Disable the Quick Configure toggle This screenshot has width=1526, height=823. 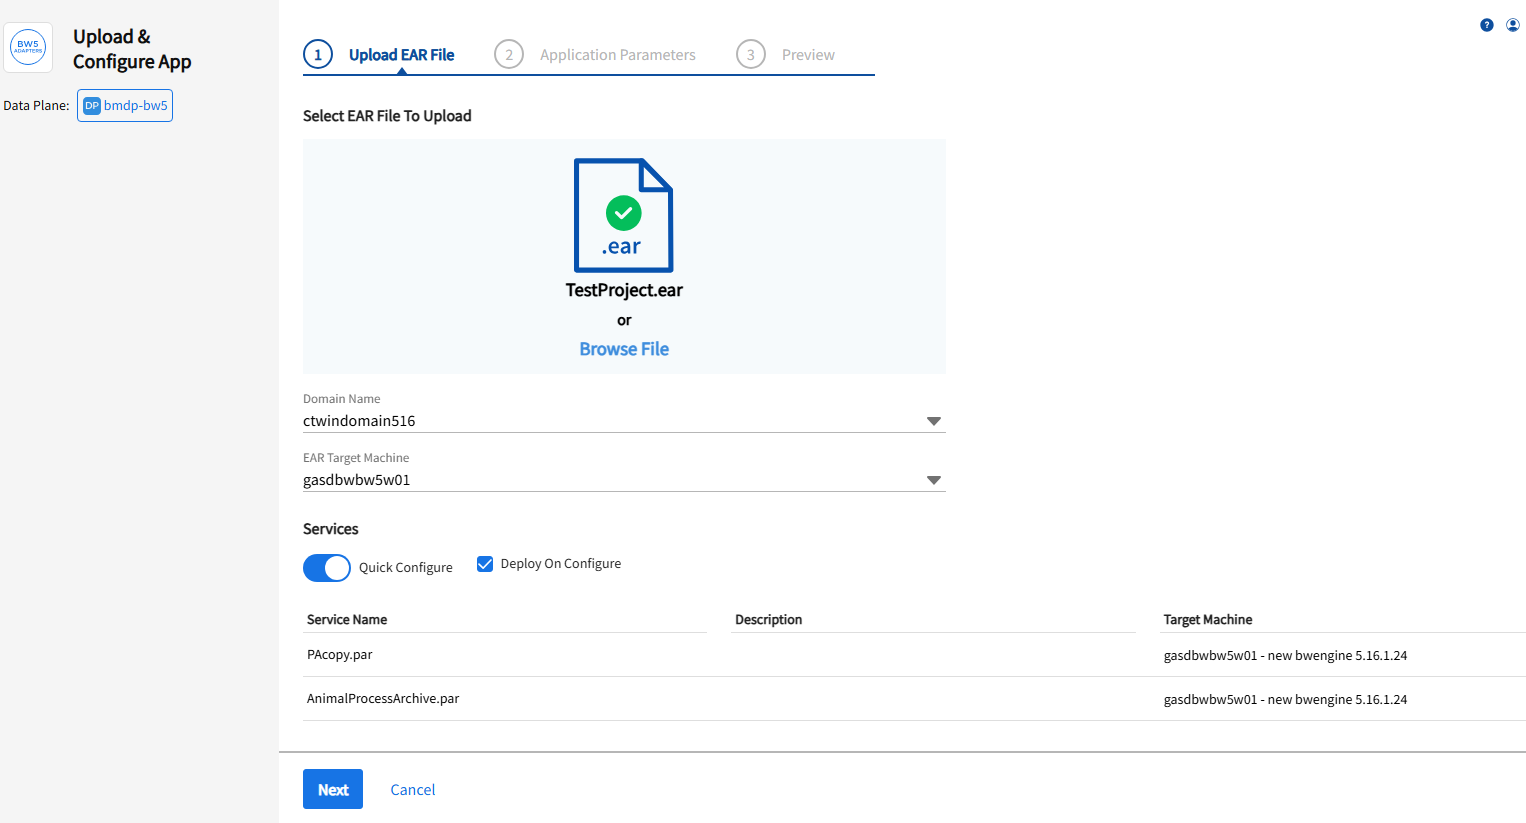(327, 568)
